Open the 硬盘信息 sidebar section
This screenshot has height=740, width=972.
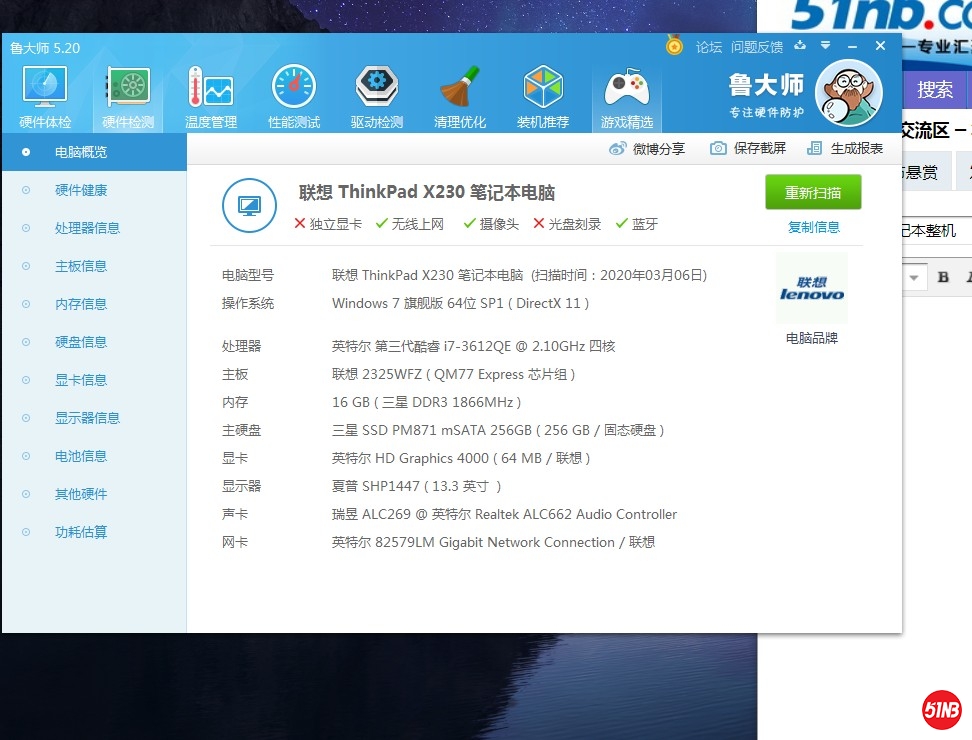click(x=81, y=342)
